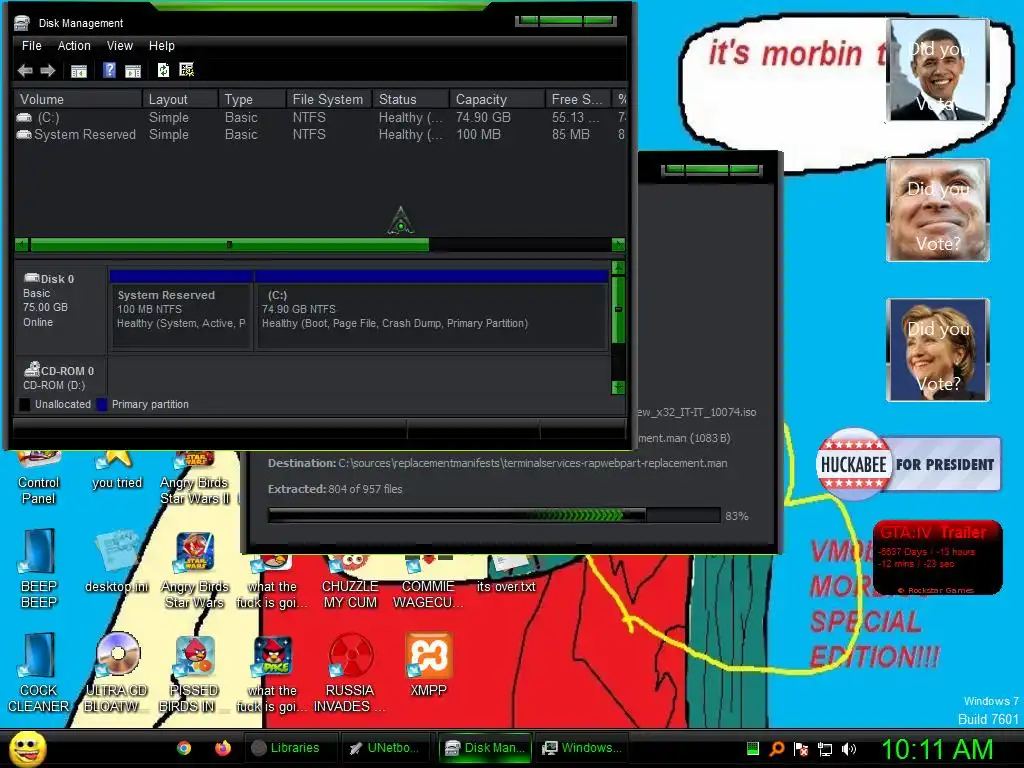Click the green horizontal scrollbar thumb
Viewport: 1024px width, 768px height.
pyautogui.click(x=229, y=245)
